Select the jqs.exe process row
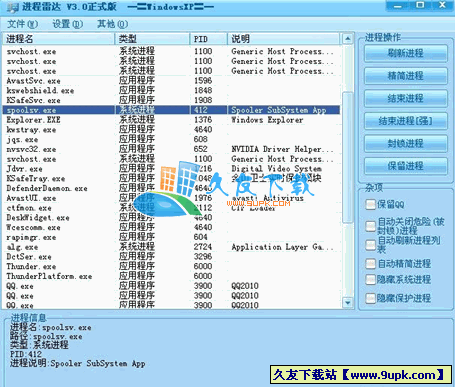Image resolution: width=455 pixels, height=387 pixels. [x=171, y=139]
